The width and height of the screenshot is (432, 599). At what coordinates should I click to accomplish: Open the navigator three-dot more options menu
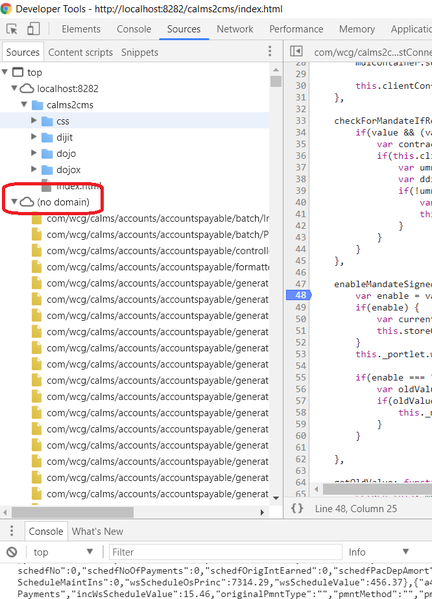coord(270,51)
